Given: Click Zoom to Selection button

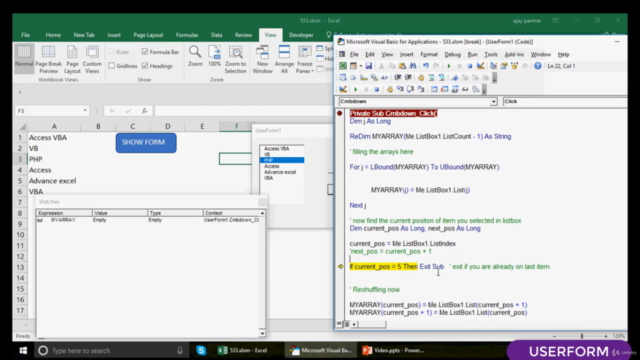Looking at the screenshot, I should coord(236,59).
